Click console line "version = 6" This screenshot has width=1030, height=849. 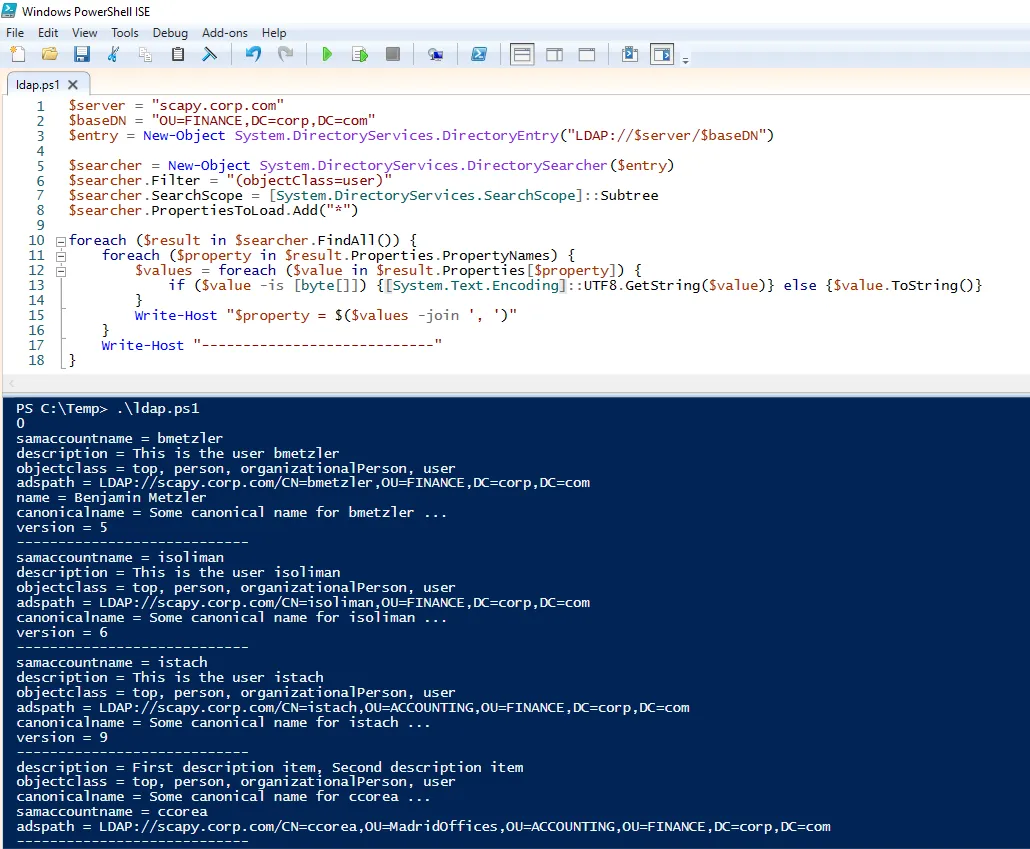tap(62, 633)
